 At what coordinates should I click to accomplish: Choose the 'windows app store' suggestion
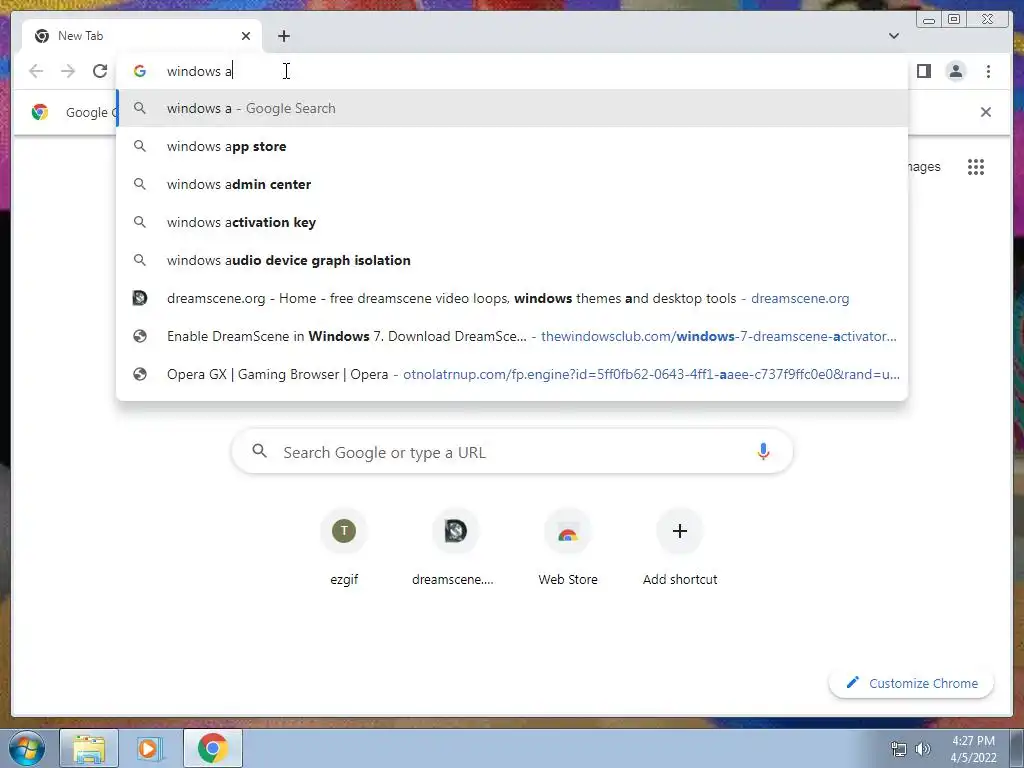(512, 146)
